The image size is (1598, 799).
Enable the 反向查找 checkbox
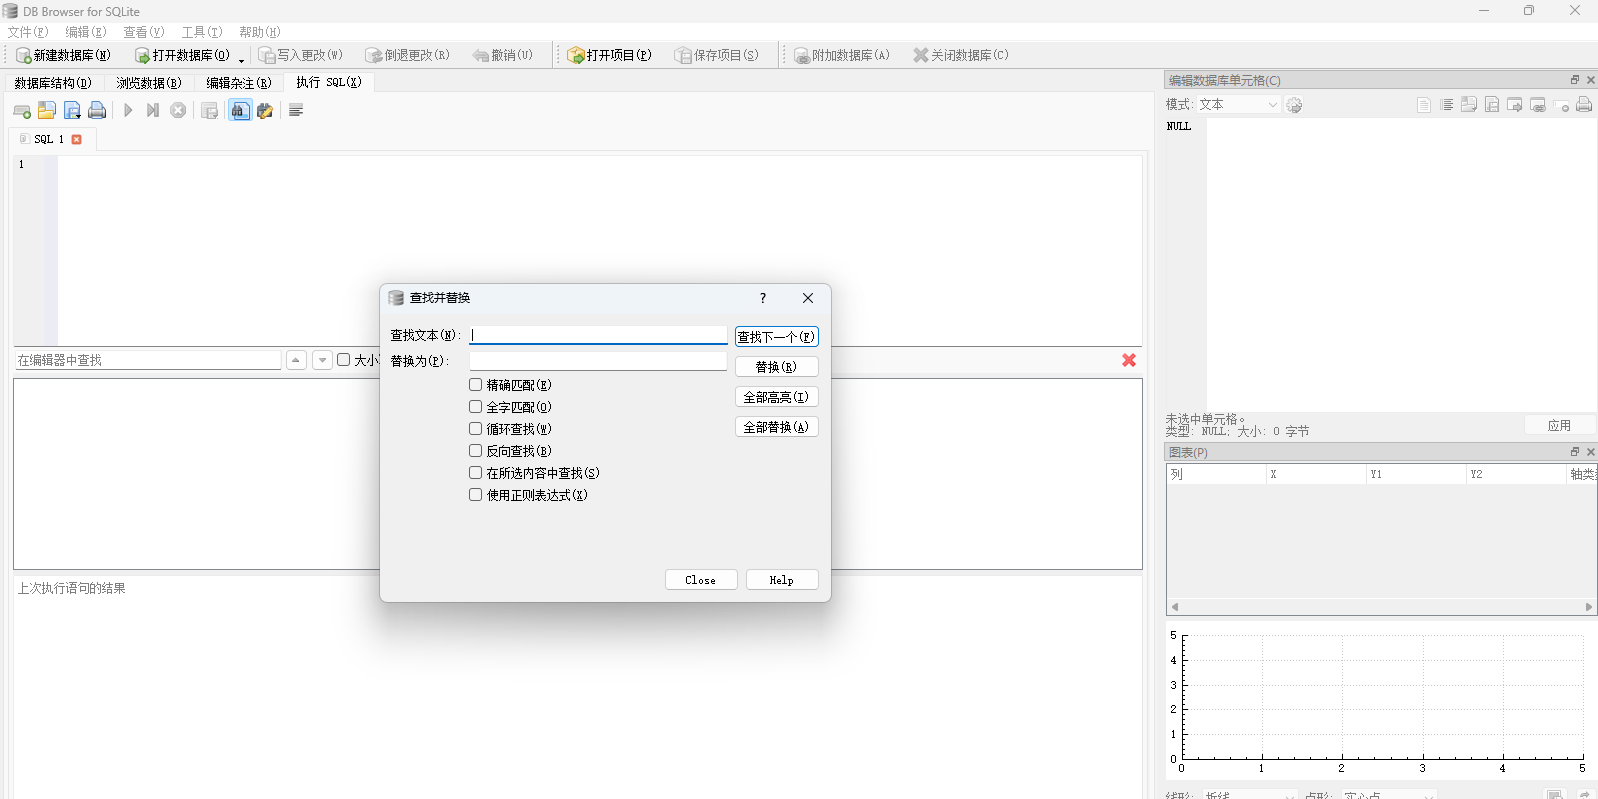pos(476,451)
